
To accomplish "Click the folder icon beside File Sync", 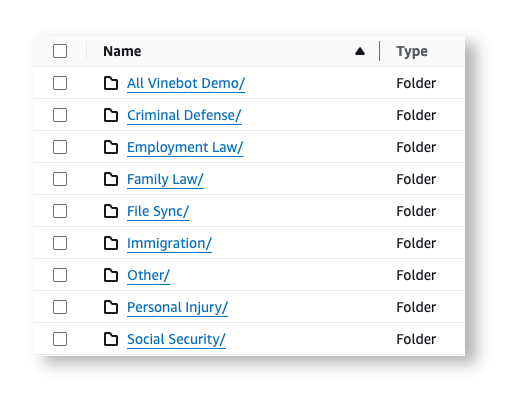I will pos(111,211).
